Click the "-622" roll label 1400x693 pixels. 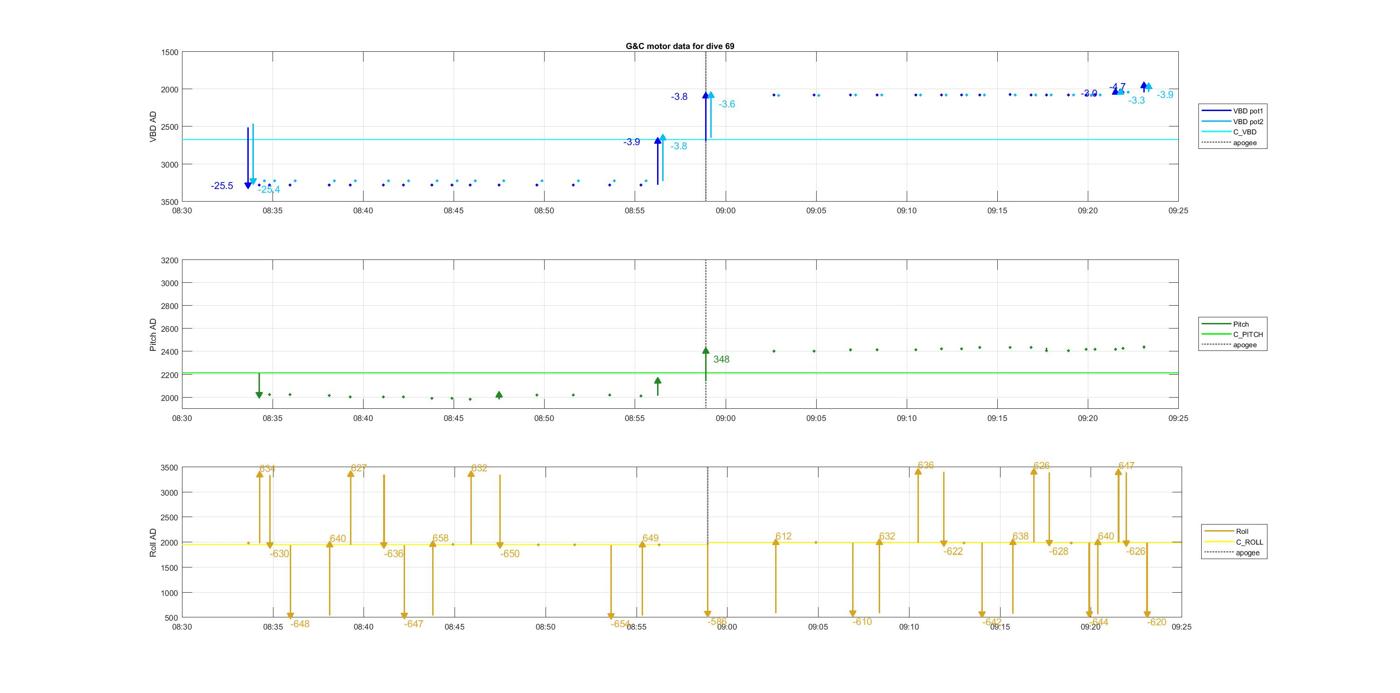coord(953,551)
